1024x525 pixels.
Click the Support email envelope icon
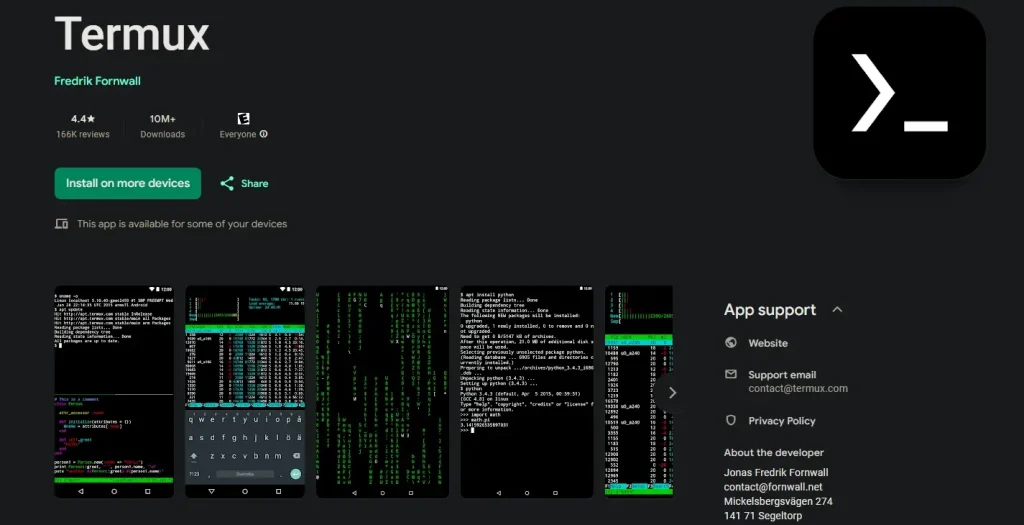(x=731, y=375)
